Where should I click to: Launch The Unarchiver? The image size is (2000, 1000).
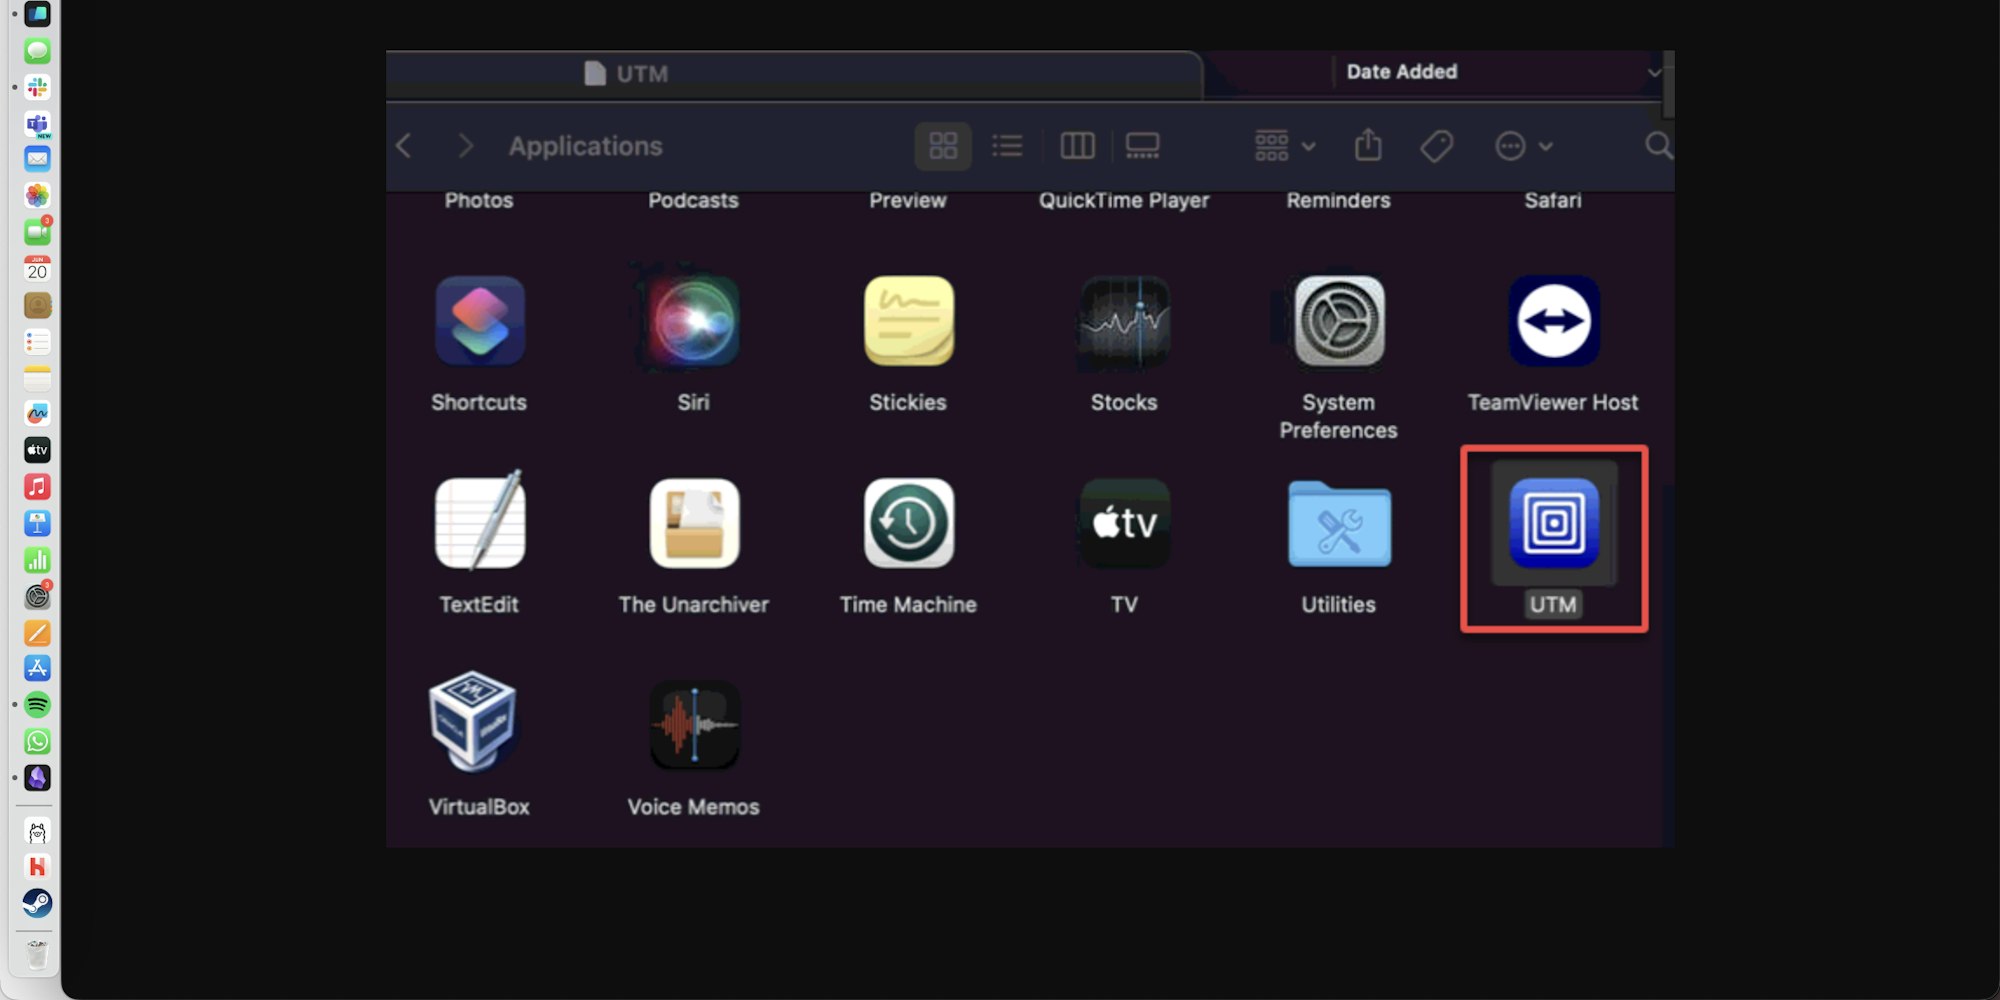tap(694, 523)
